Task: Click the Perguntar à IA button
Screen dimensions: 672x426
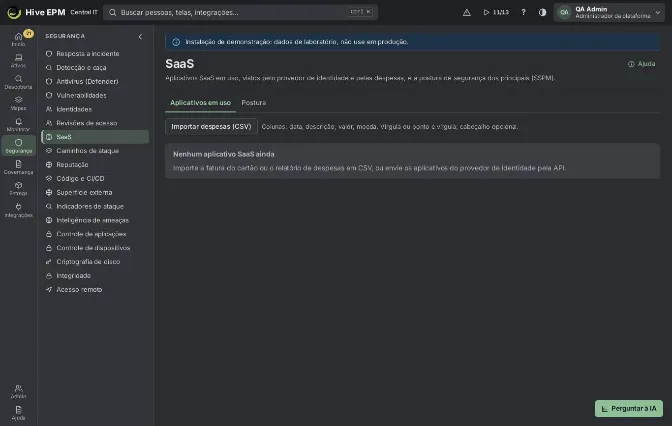Action: (x=629, y=408)
